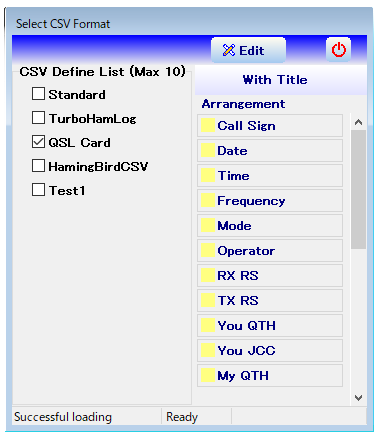
Task: Select the My QTH arrangement item
Action: click(270, 376)
